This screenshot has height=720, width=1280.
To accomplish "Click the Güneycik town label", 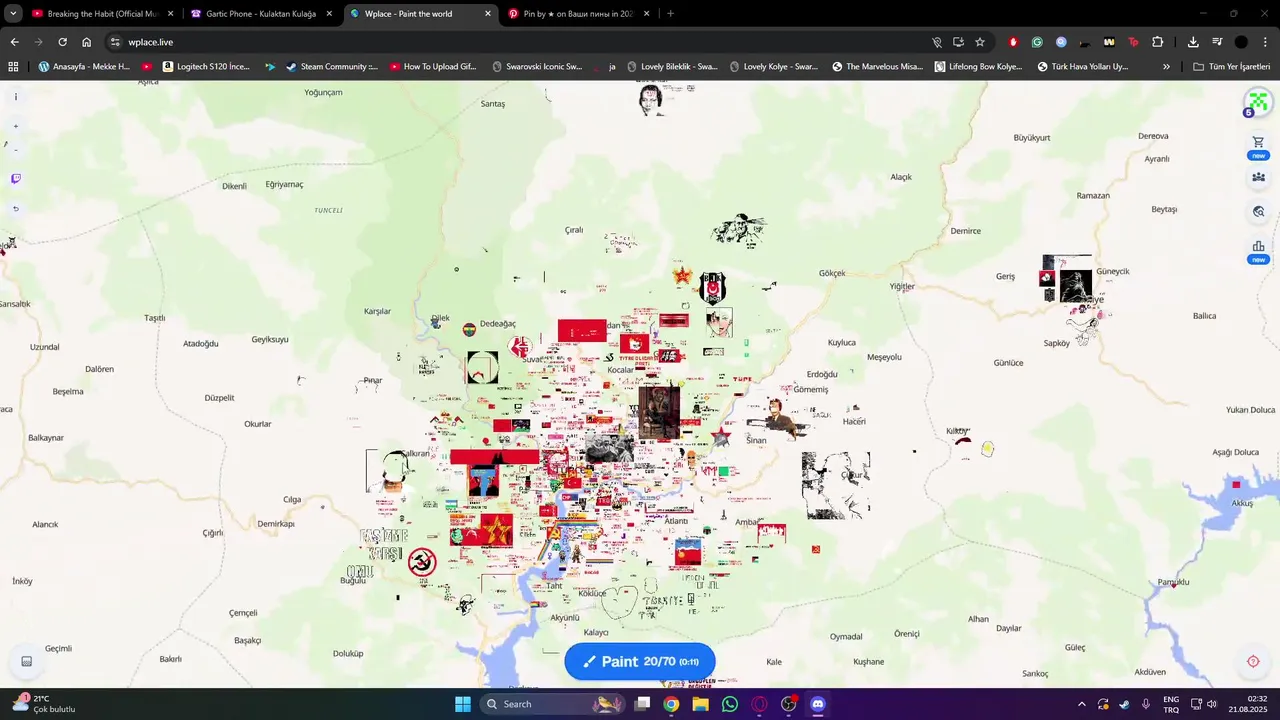I will (x=1112, y=272).
